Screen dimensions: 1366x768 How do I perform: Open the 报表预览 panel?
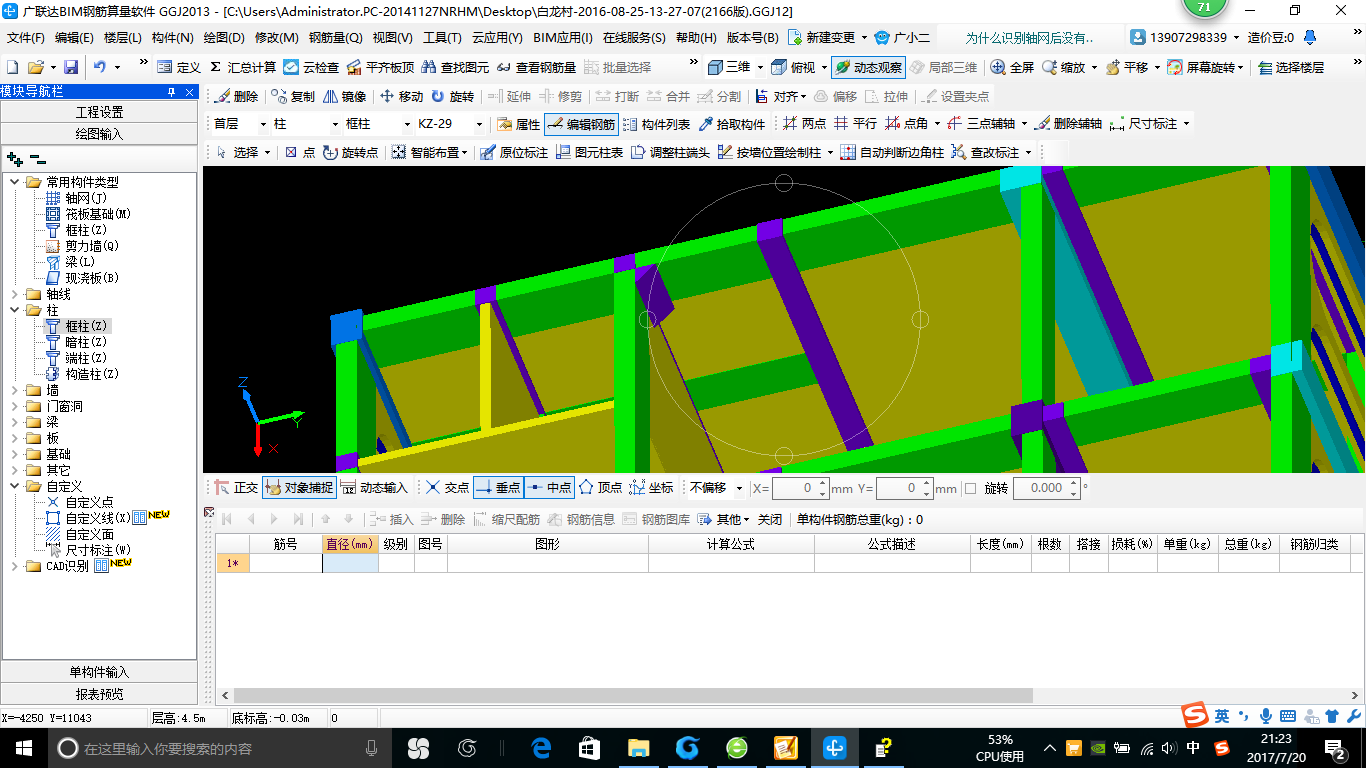coord(100,694)
